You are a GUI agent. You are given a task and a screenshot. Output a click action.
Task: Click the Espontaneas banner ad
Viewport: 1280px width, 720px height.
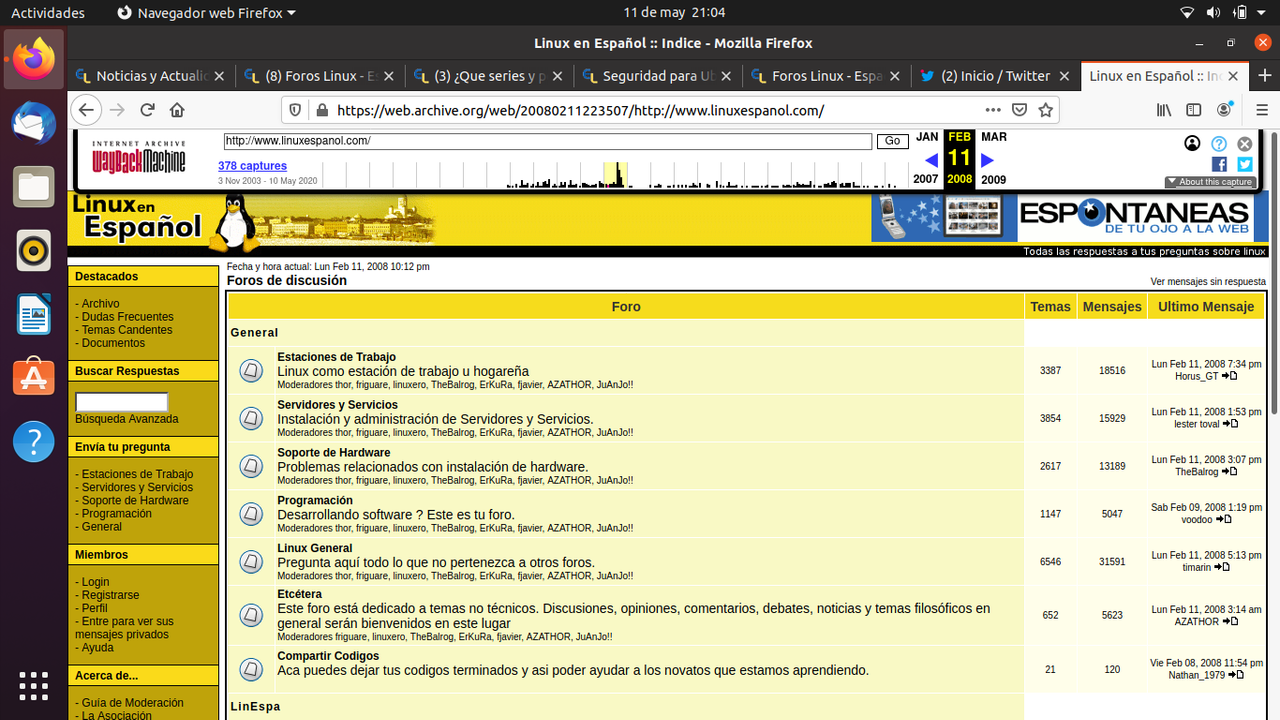[1064, 218]
